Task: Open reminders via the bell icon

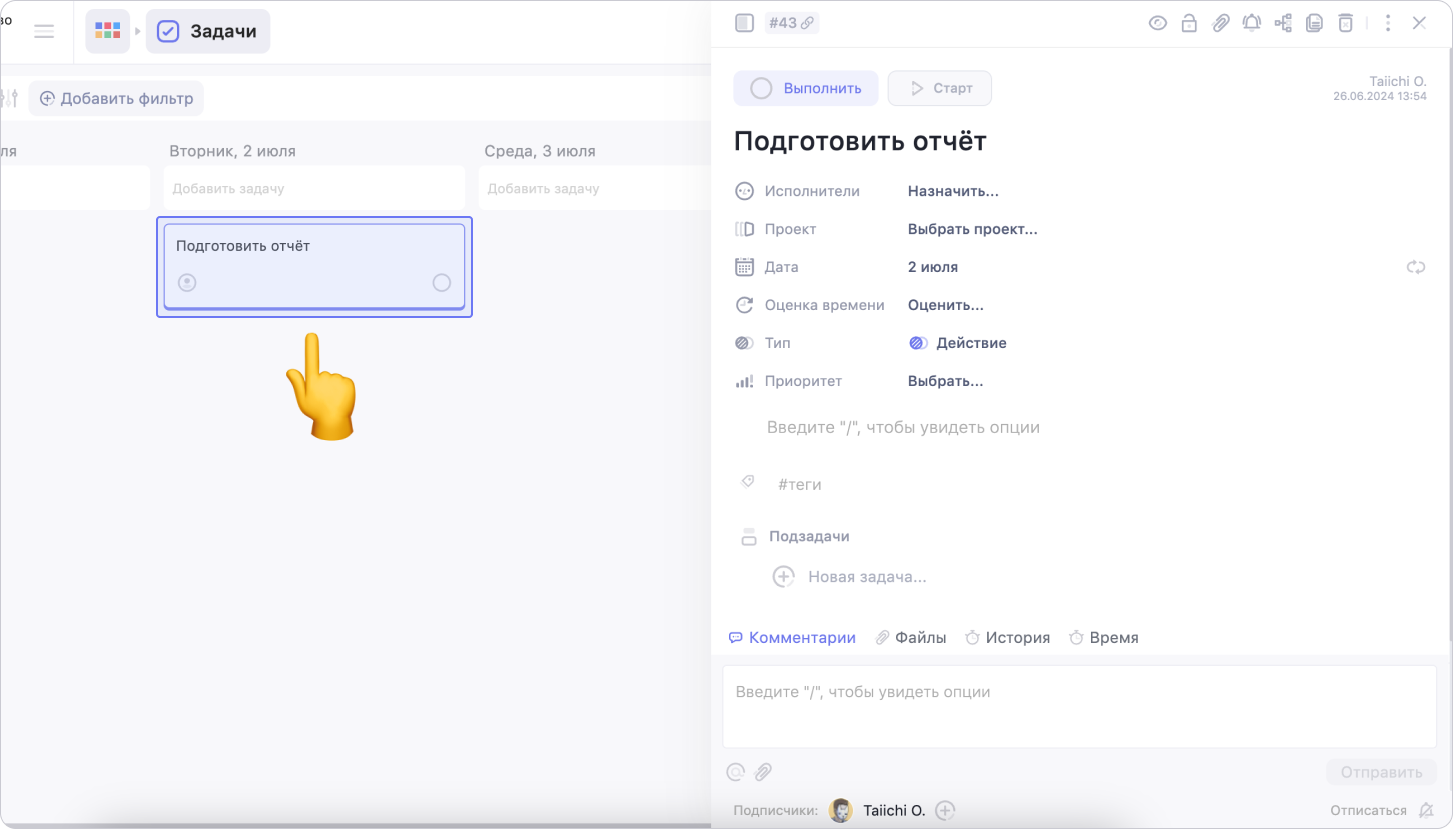Action: [x=1251, y=23]
